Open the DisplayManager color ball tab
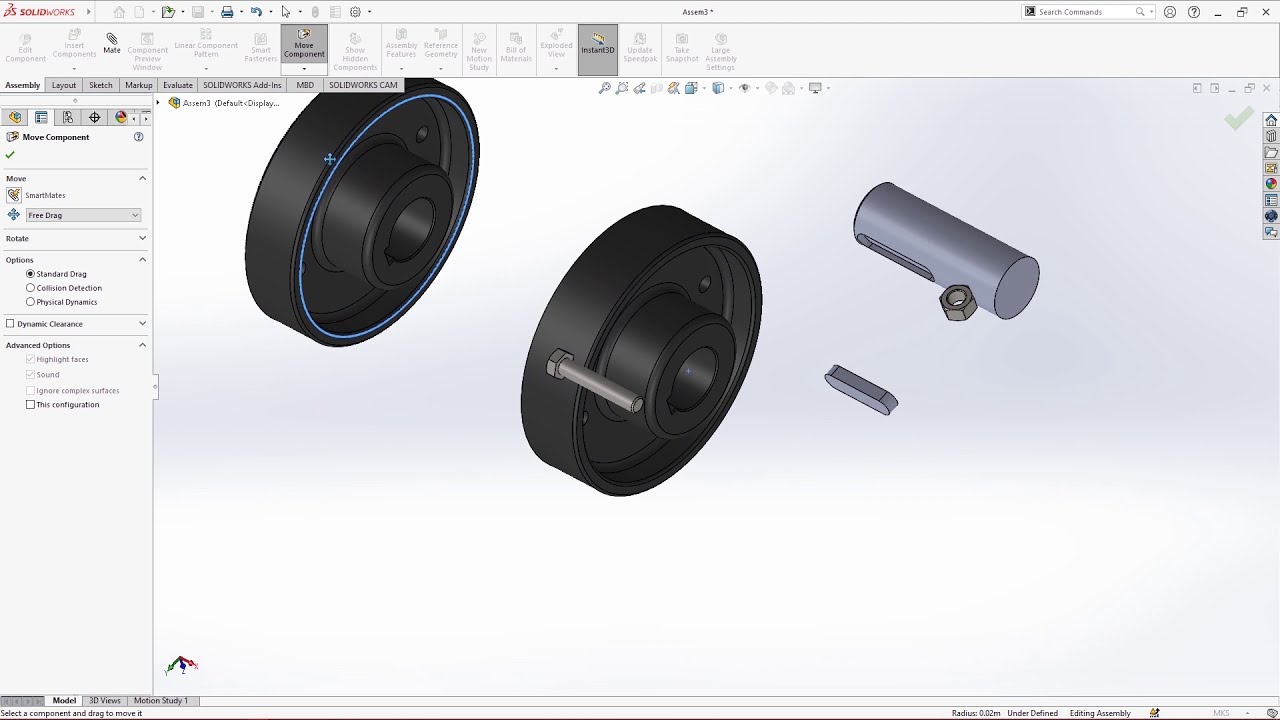 [121, 117]
